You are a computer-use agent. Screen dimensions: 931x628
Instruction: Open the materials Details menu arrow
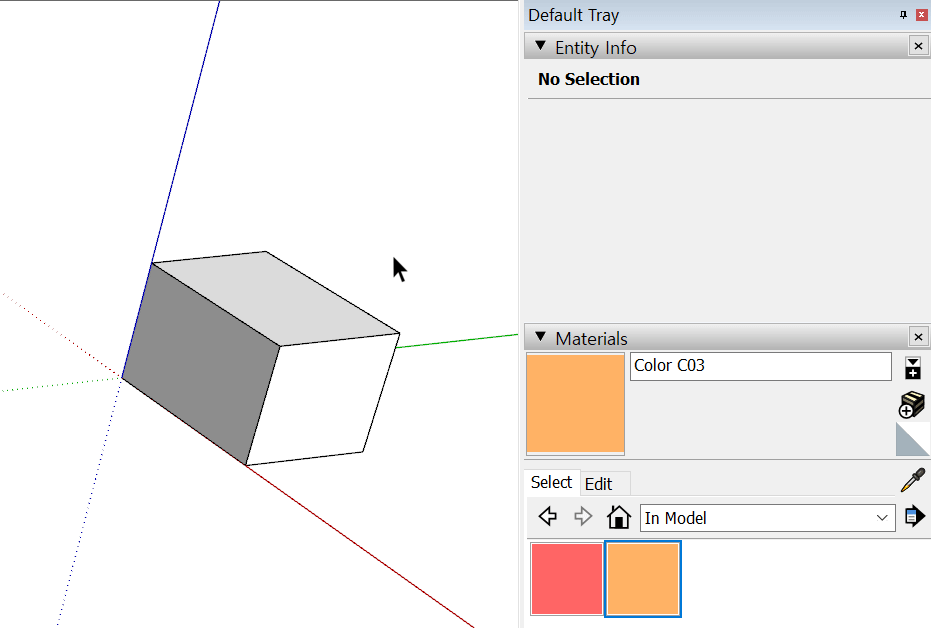[x=915, y=516]
